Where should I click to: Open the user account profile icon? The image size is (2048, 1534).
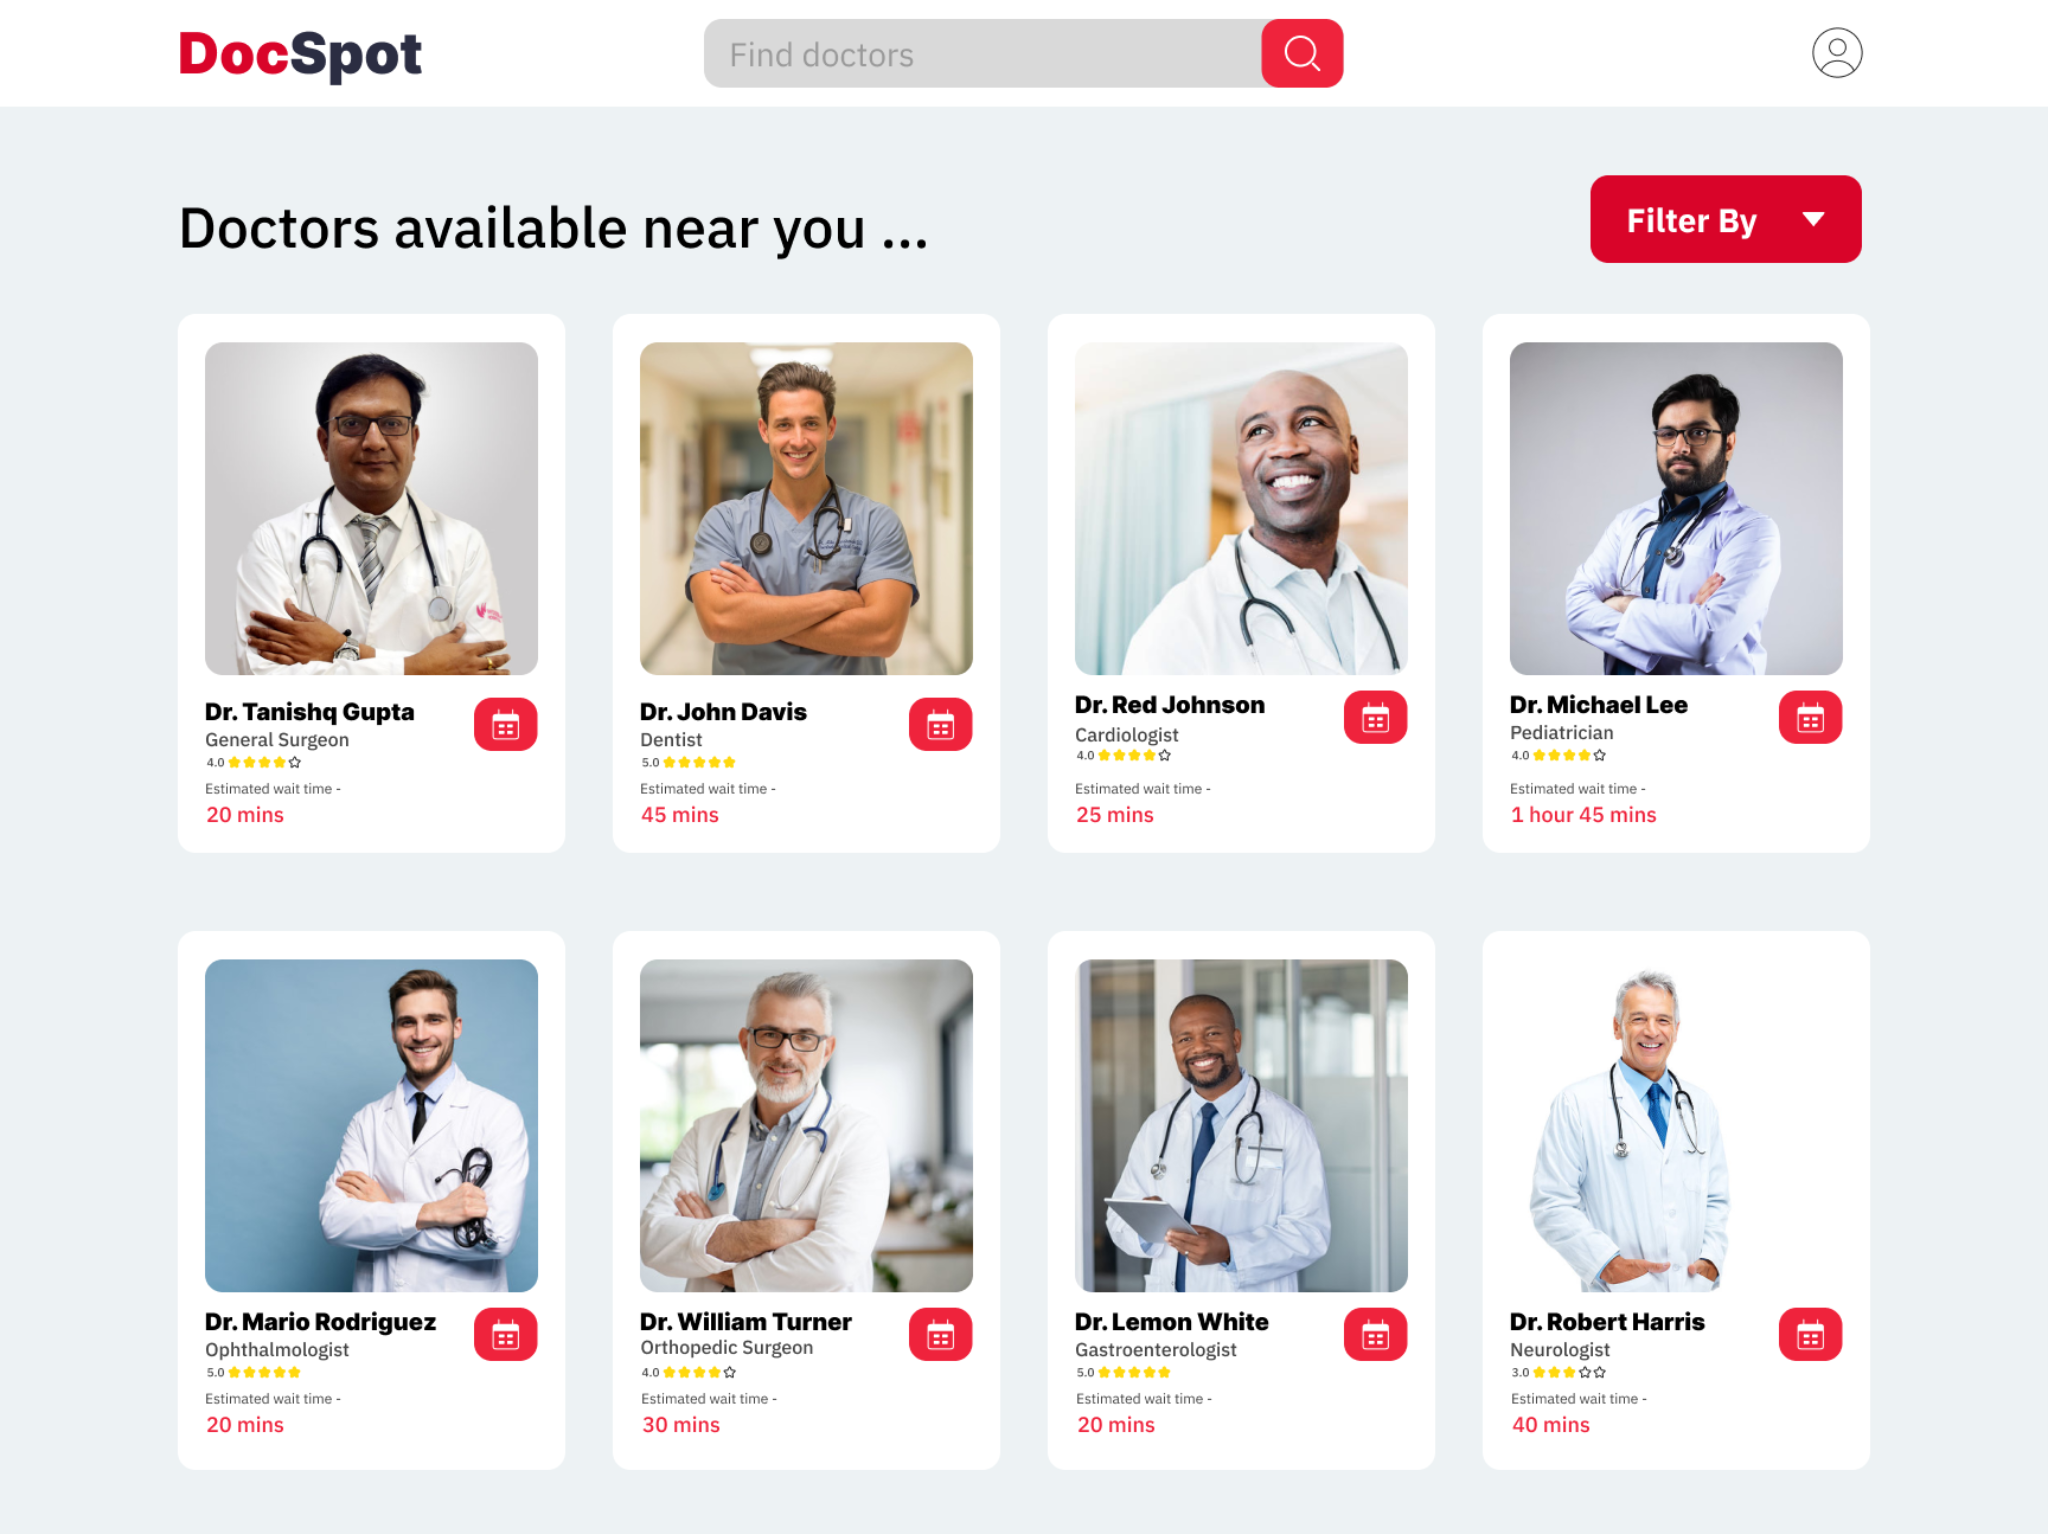[x=1837, y=53]
